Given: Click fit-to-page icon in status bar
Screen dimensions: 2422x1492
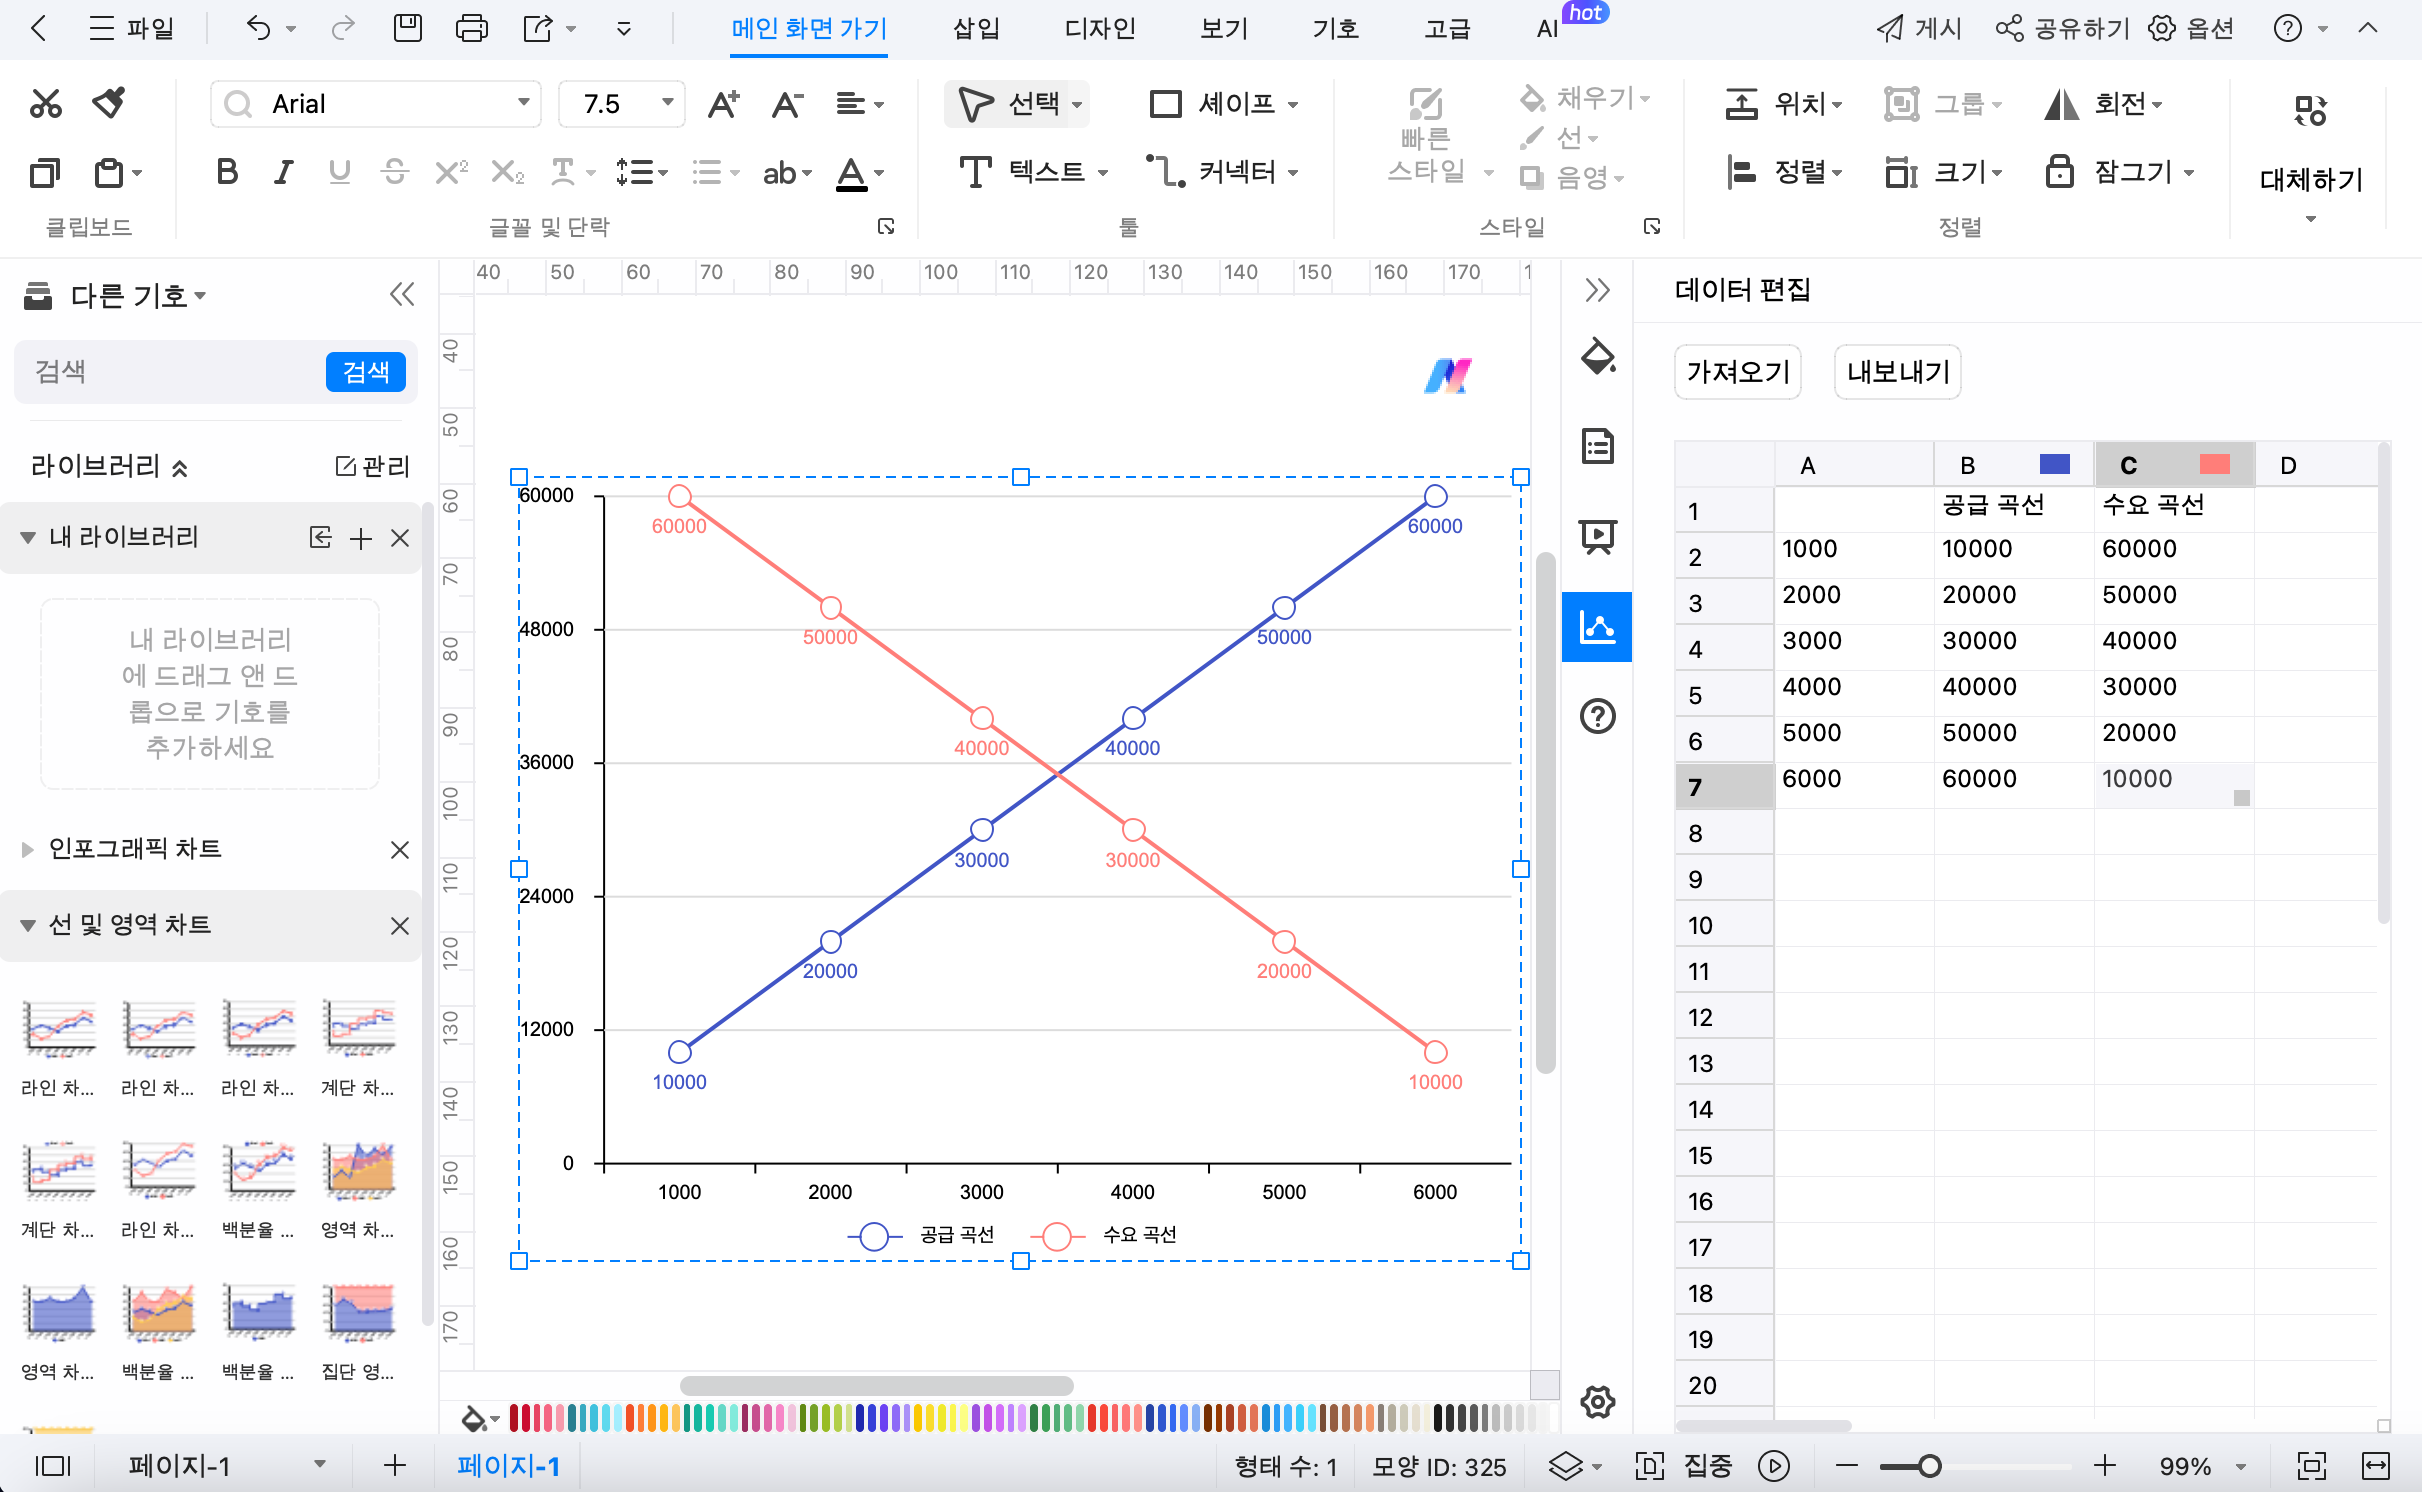Looking at the screenshot, I should (2311, 1466).
